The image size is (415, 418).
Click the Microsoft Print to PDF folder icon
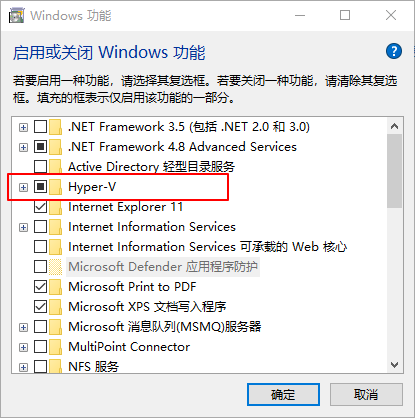(55, 287)
